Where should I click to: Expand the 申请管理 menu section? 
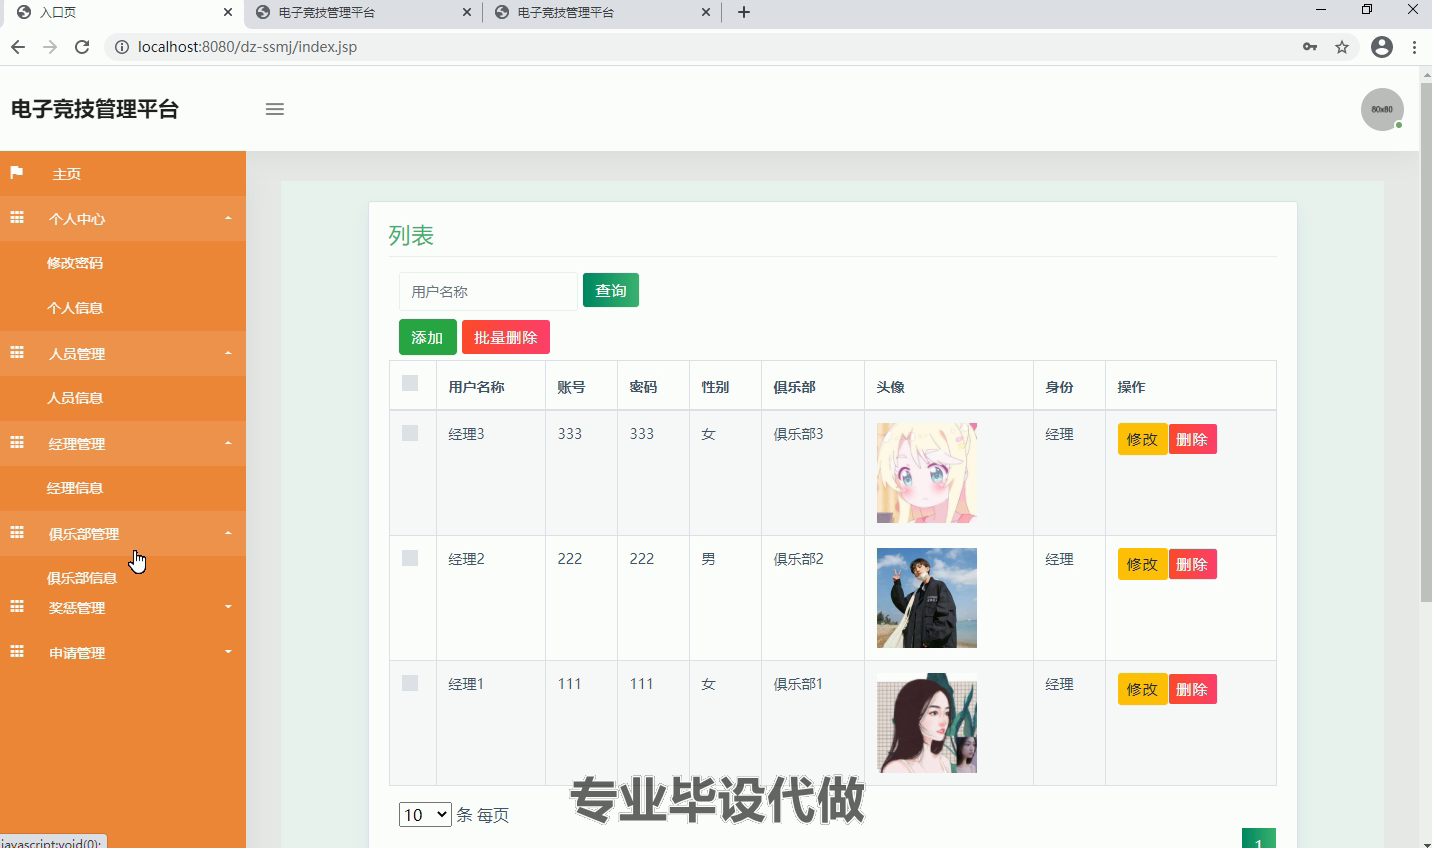click(228, 652)
